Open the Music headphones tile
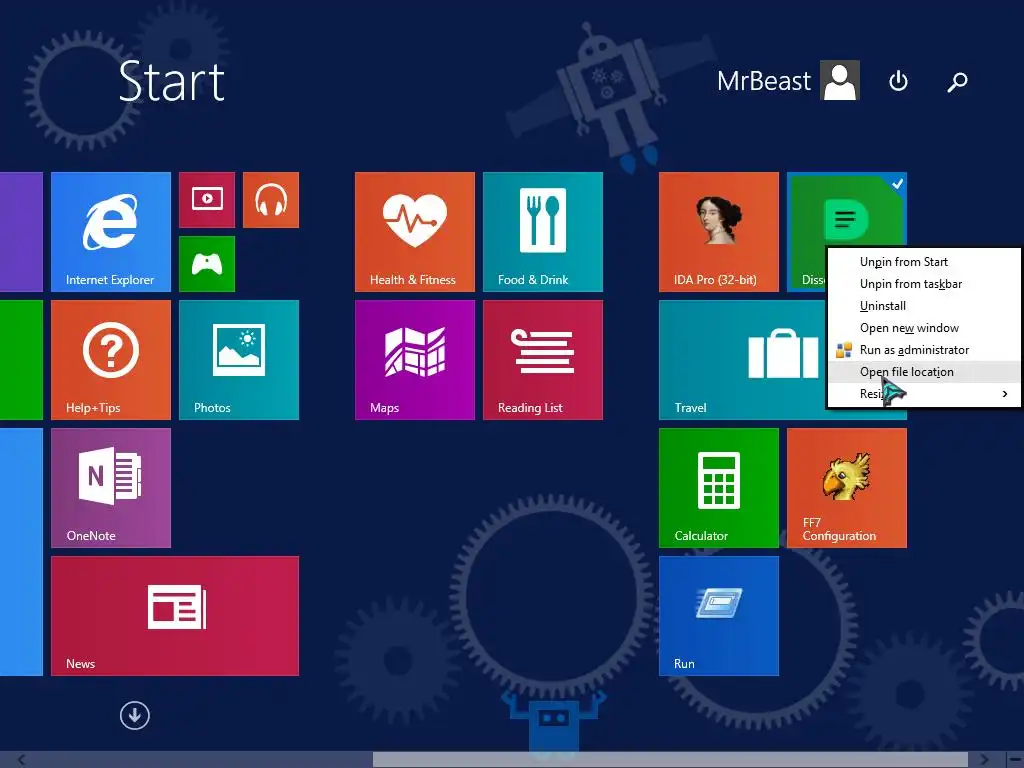The width and height of the screenshot is (1024, 768). click(271, 200)
